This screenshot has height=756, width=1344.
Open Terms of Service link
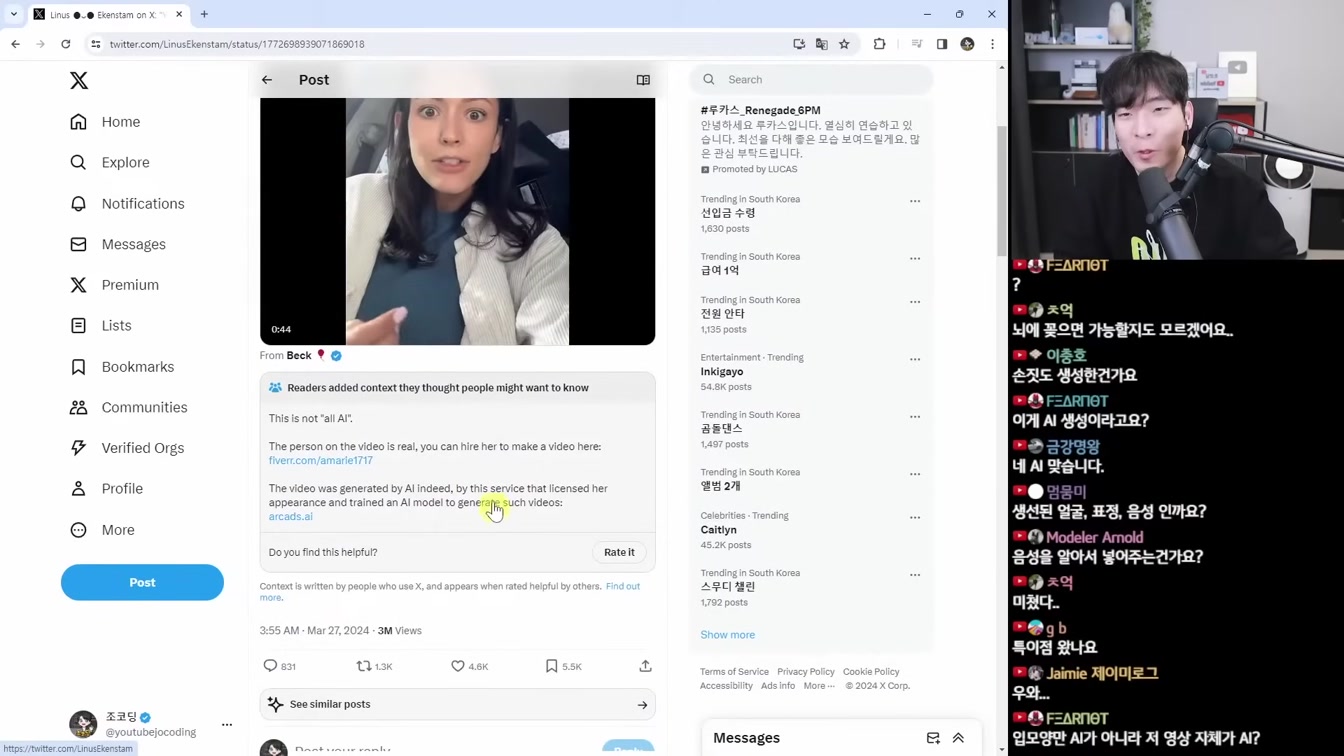[x=734, y=672]
